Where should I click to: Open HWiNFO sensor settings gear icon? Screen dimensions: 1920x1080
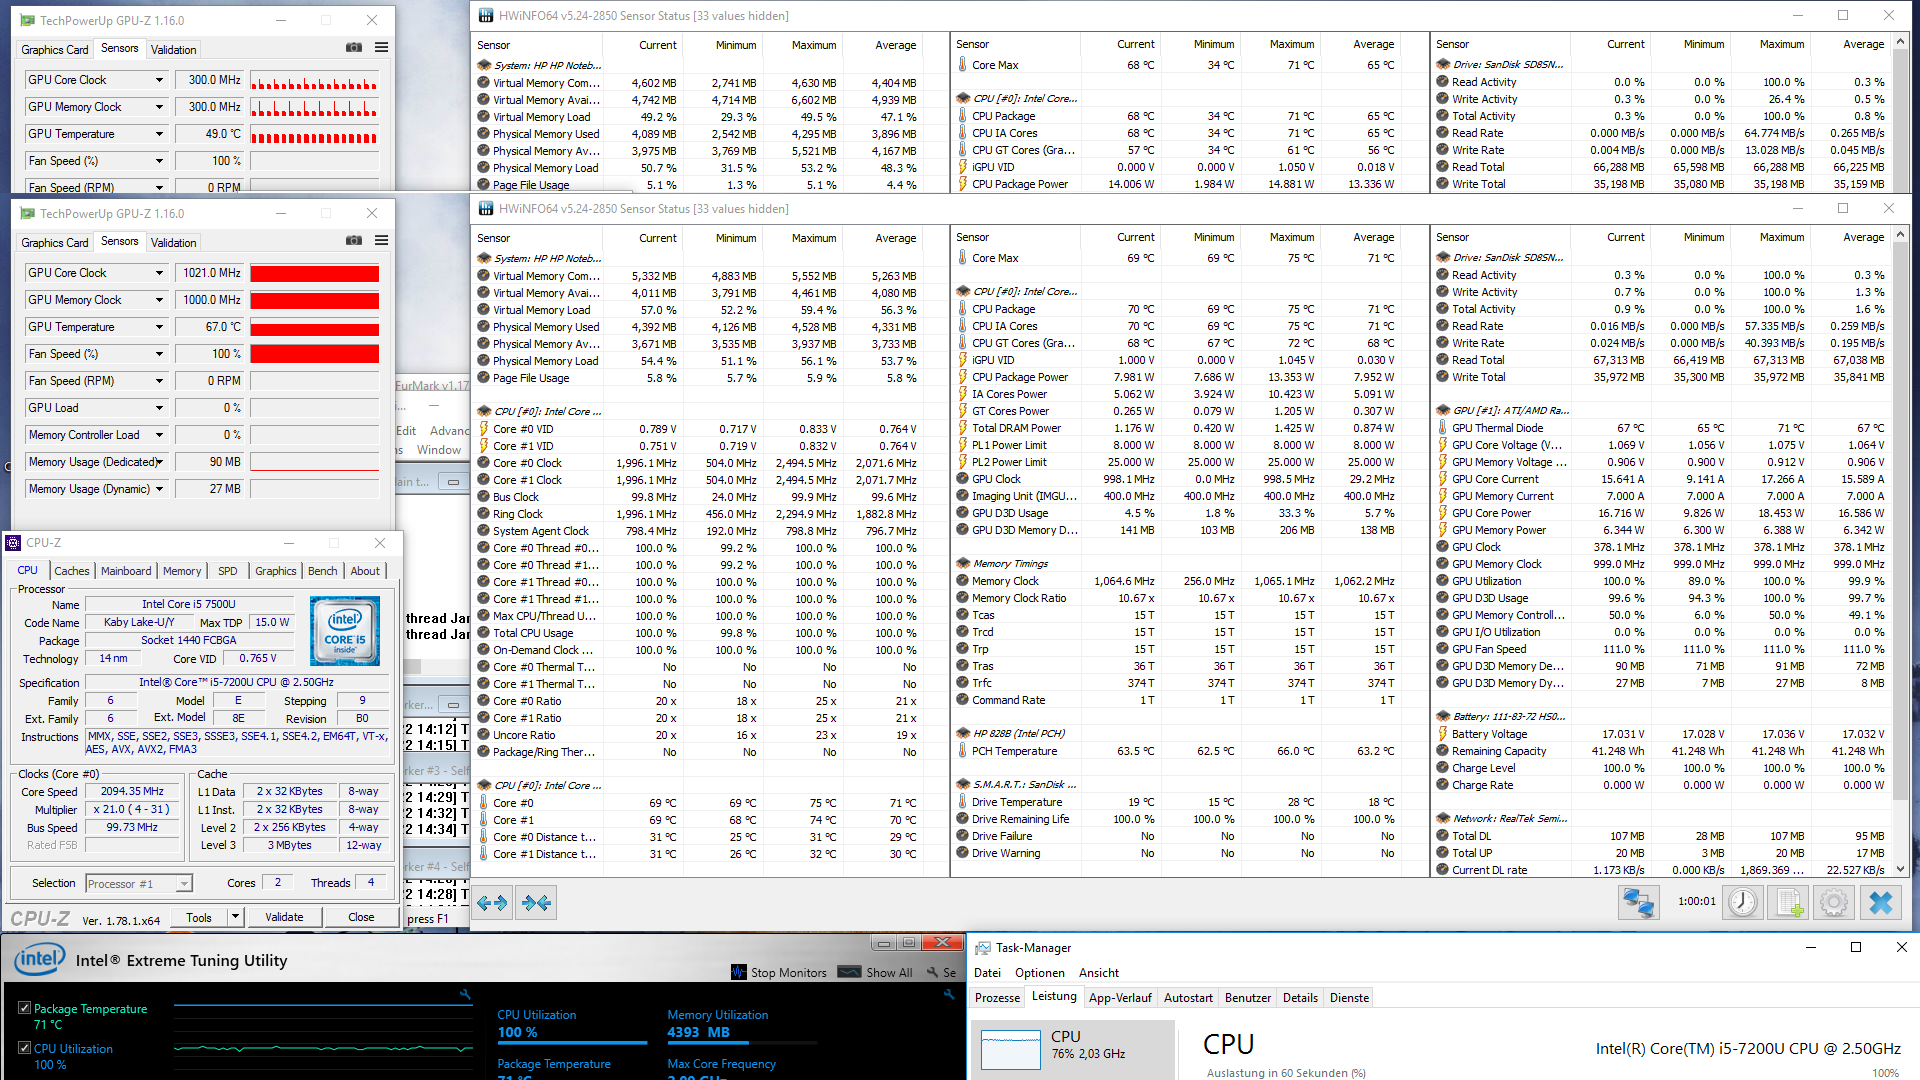(1834, 902)
